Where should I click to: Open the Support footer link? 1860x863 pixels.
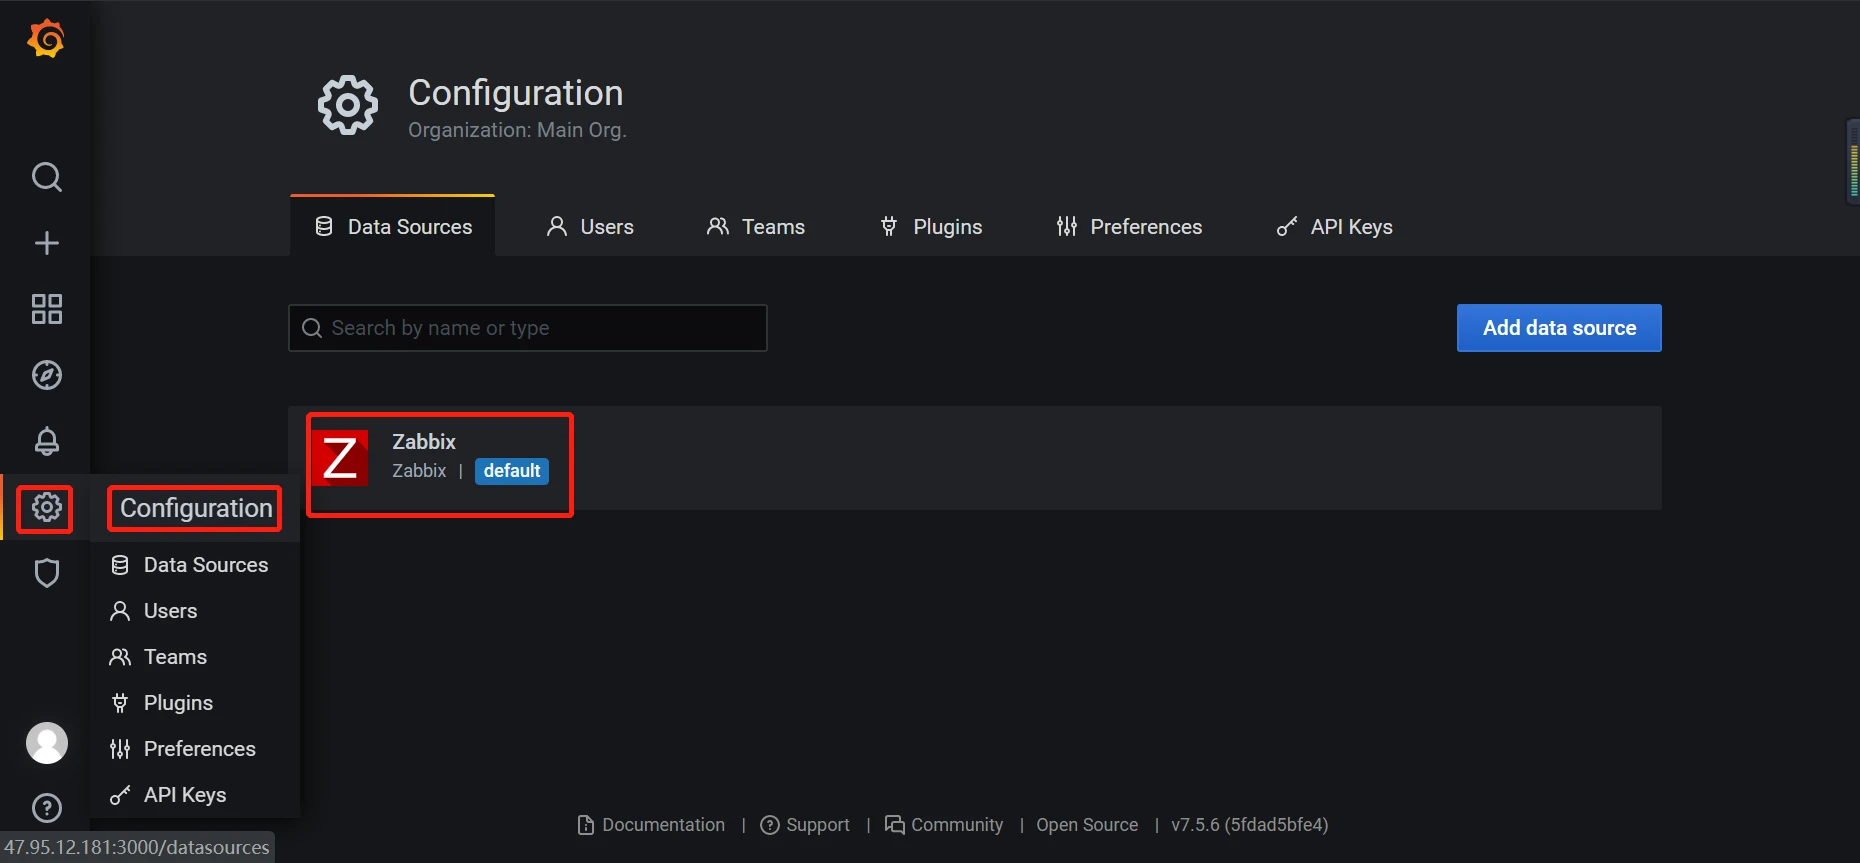805,825
